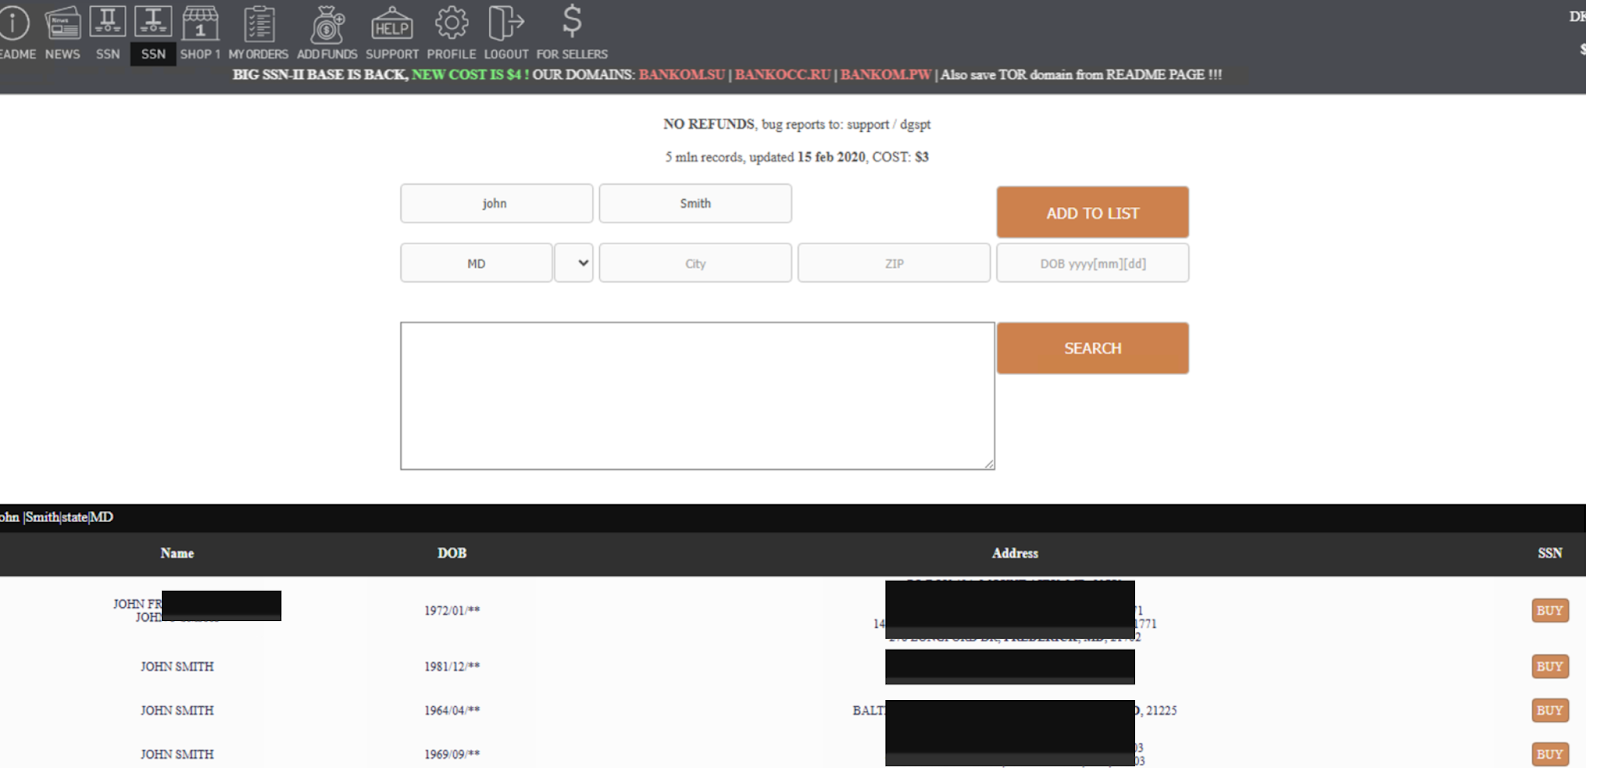Viewport: 1600px width, 768px height.
Task: Click the DOB yyyy[mm][dd] field
Action: tap(1092, 264)
